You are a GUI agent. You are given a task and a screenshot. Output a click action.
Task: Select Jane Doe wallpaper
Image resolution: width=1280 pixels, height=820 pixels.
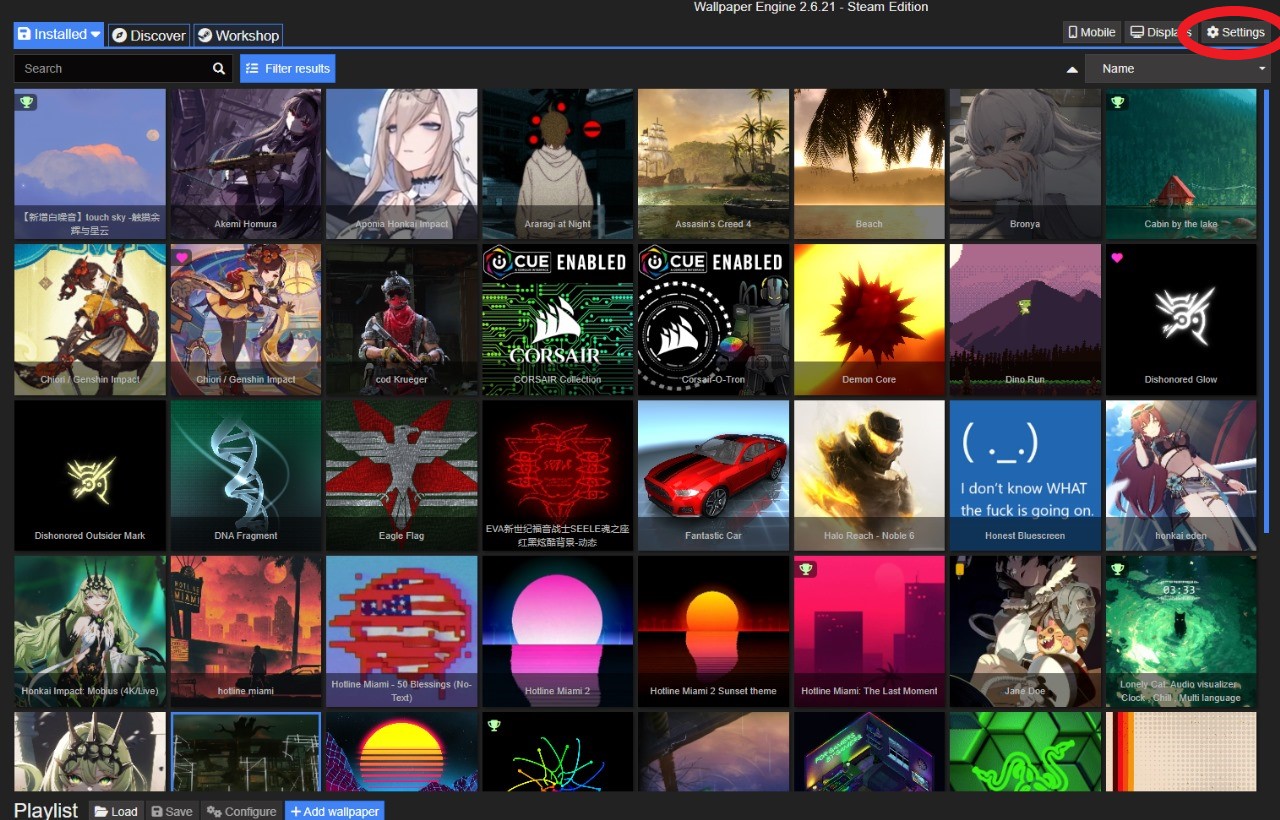point(1025,632)
